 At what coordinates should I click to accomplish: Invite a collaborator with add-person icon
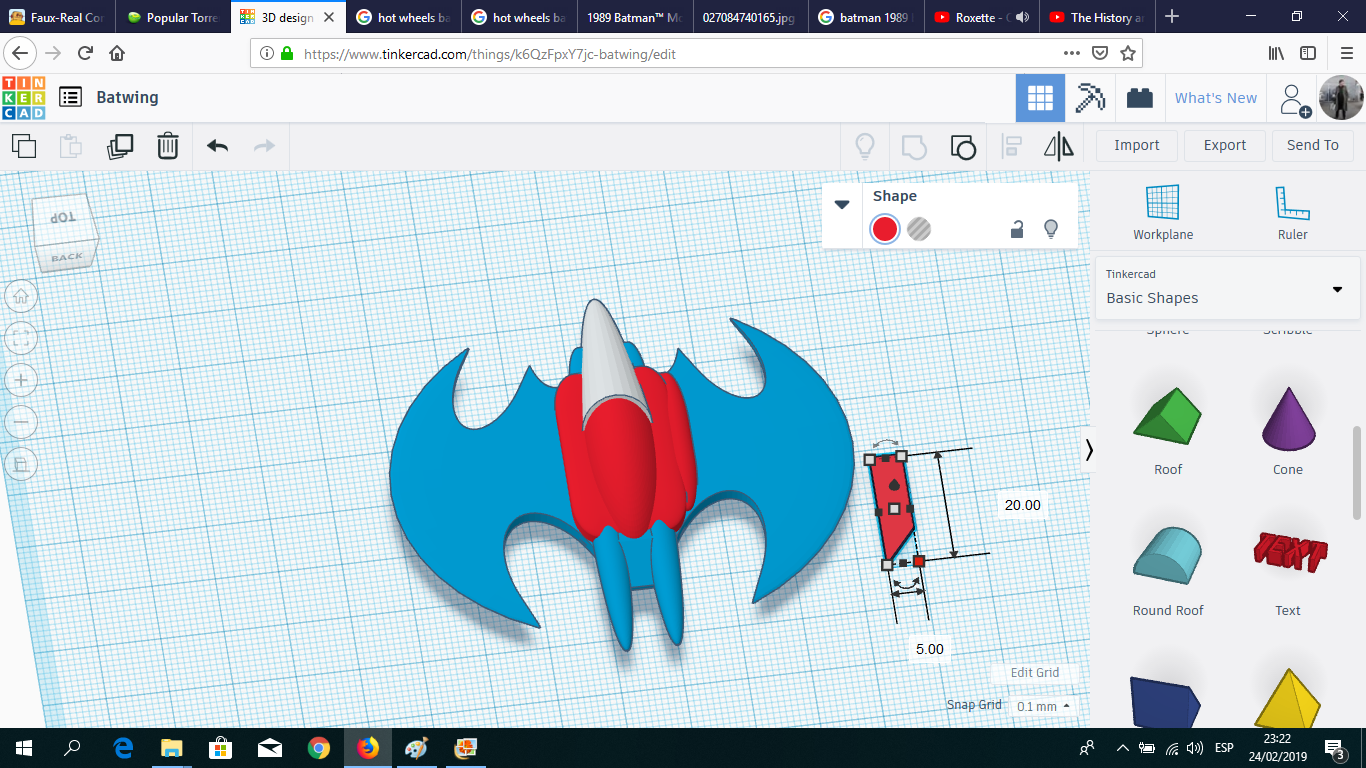pos(1295,98)
